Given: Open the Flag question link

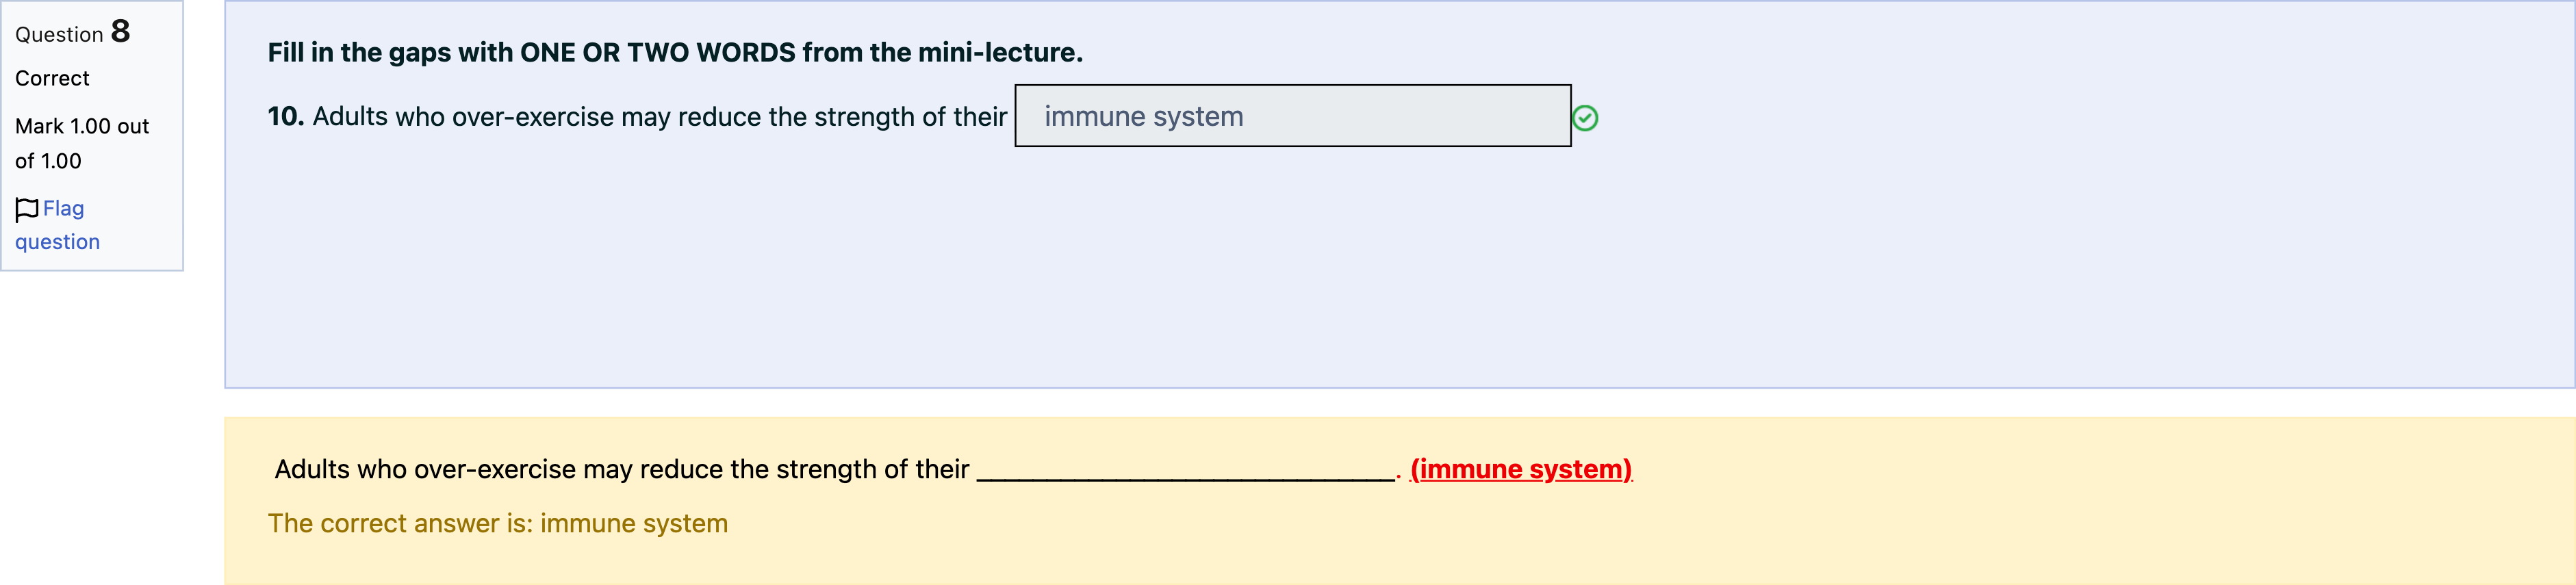Looking at the screenshot, I should (57, 225).
